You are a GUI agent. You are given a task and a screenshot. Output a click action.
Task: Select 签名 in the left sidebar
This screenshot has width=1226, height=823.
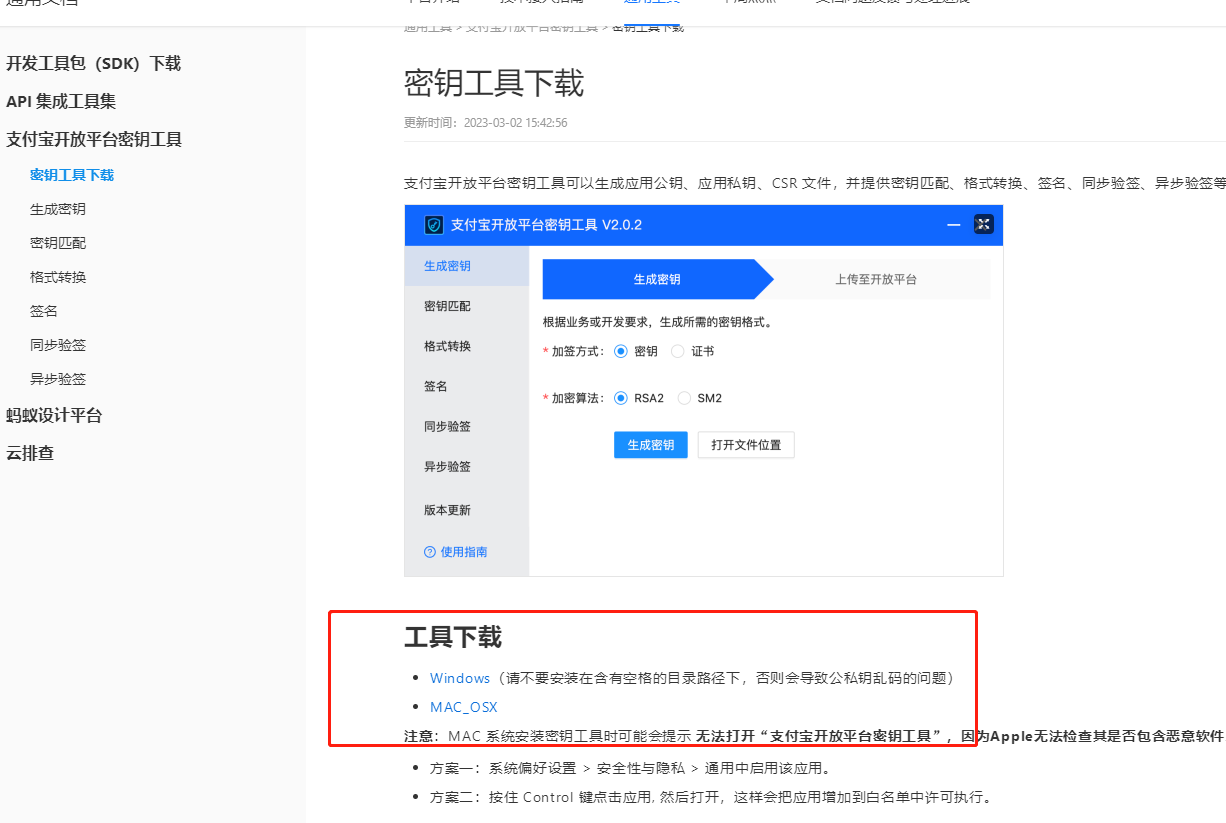46,310
